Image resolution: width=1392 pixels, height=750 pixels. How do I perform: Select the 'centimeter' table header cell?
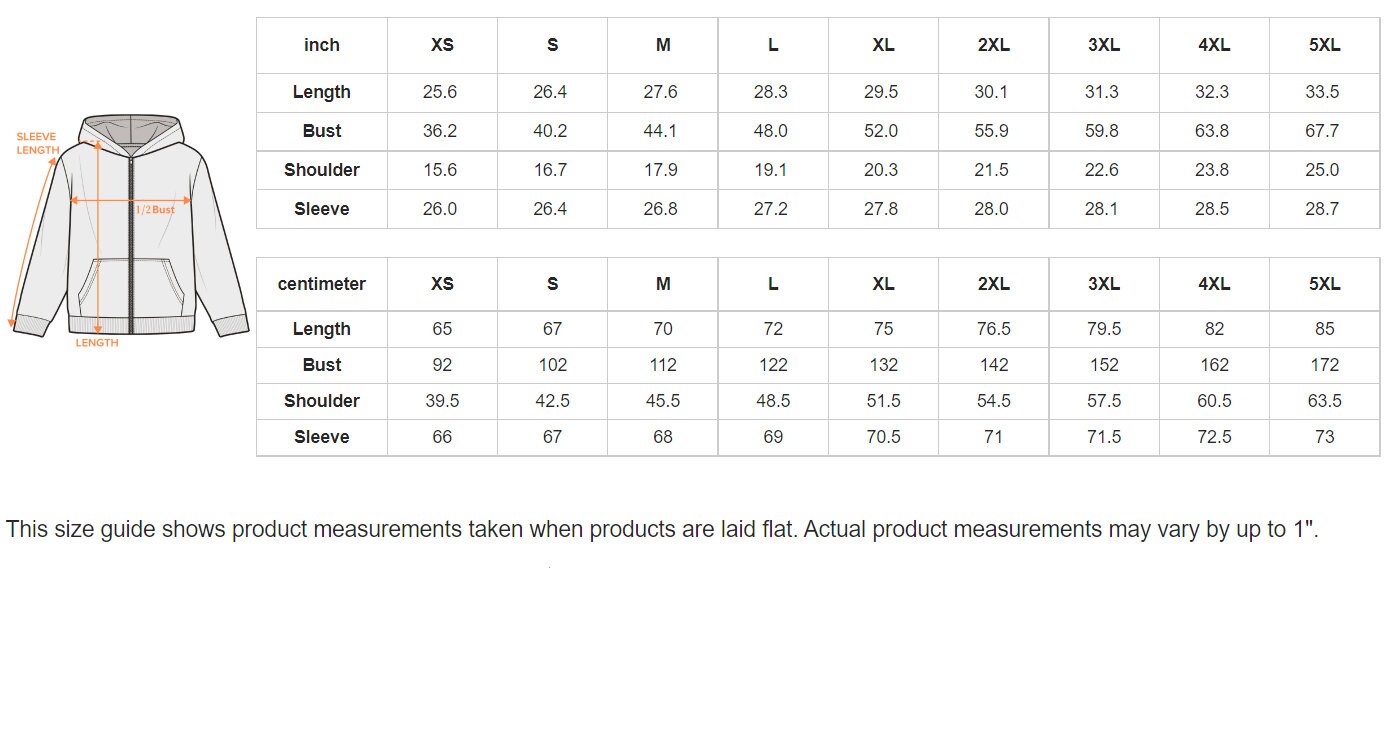pos(322,284)
